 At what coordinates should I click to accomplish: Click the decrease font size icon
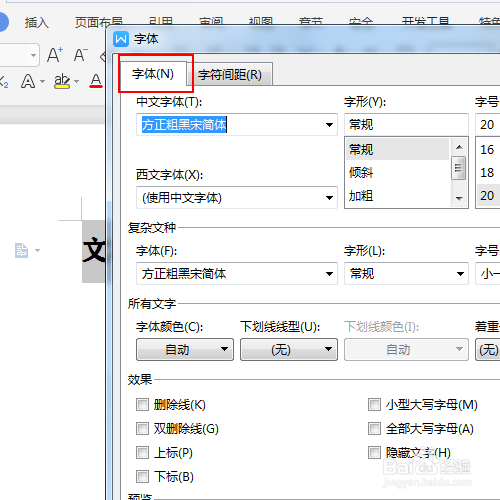pyautogui.click(x=80, y=55)
